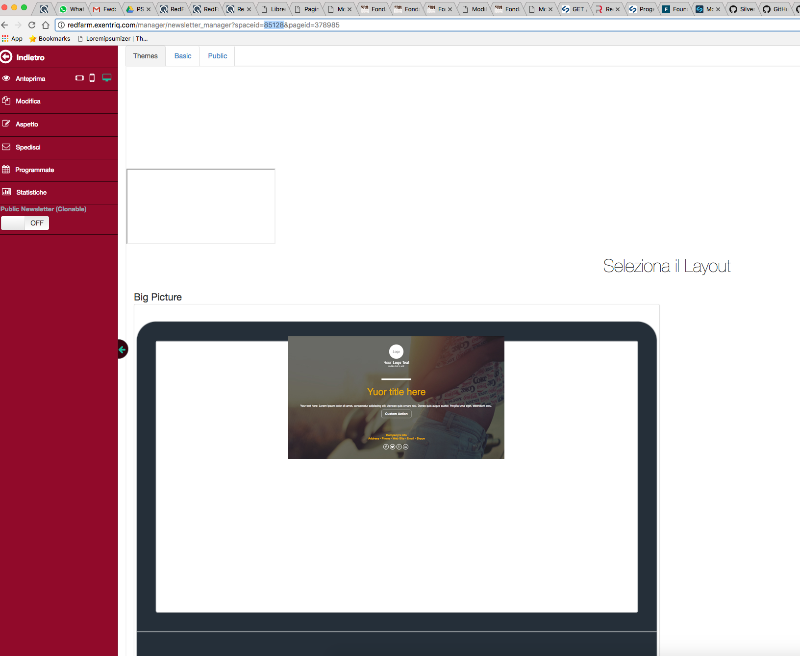Select the smartphone preview device icon
Screen dimensions: 800x656
click(x=92, y=78)
